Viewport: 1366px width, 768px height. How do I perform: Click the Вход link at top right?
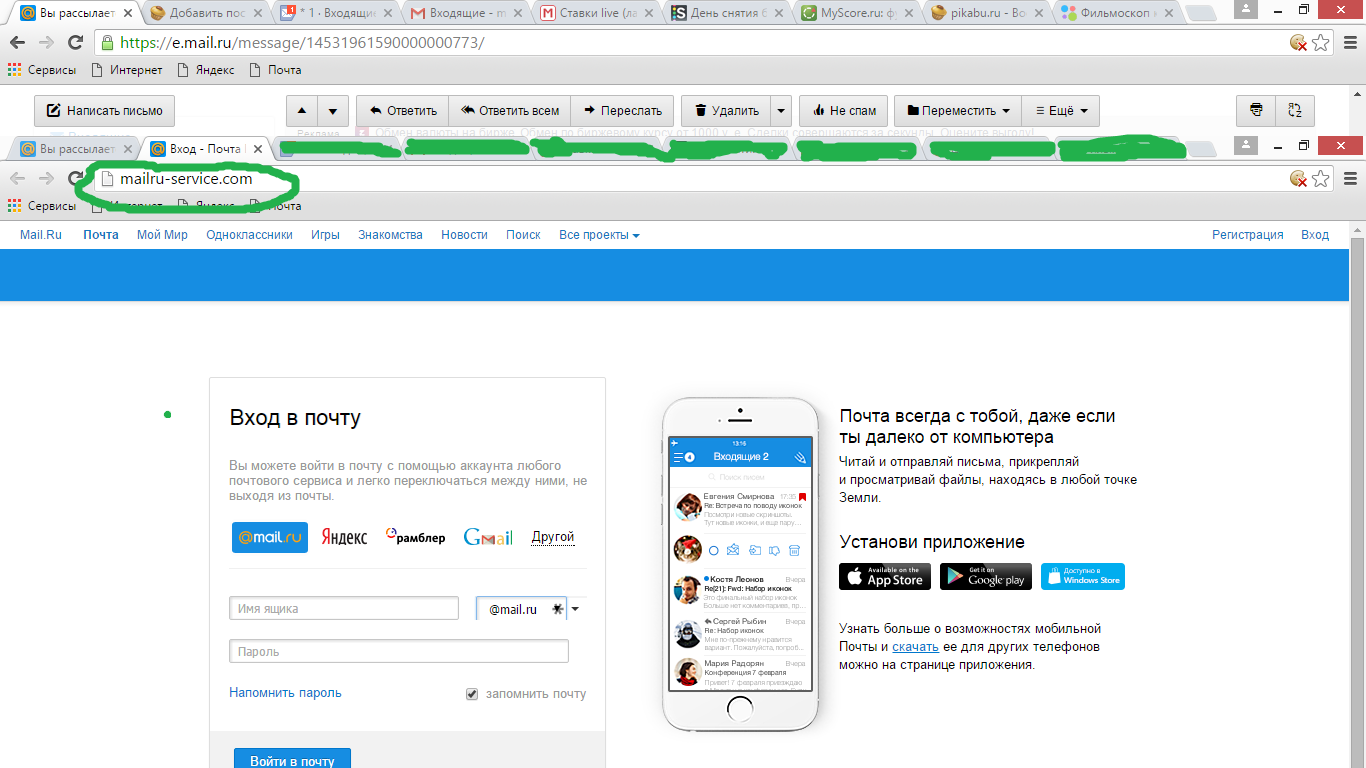[x=1315, y=235]
